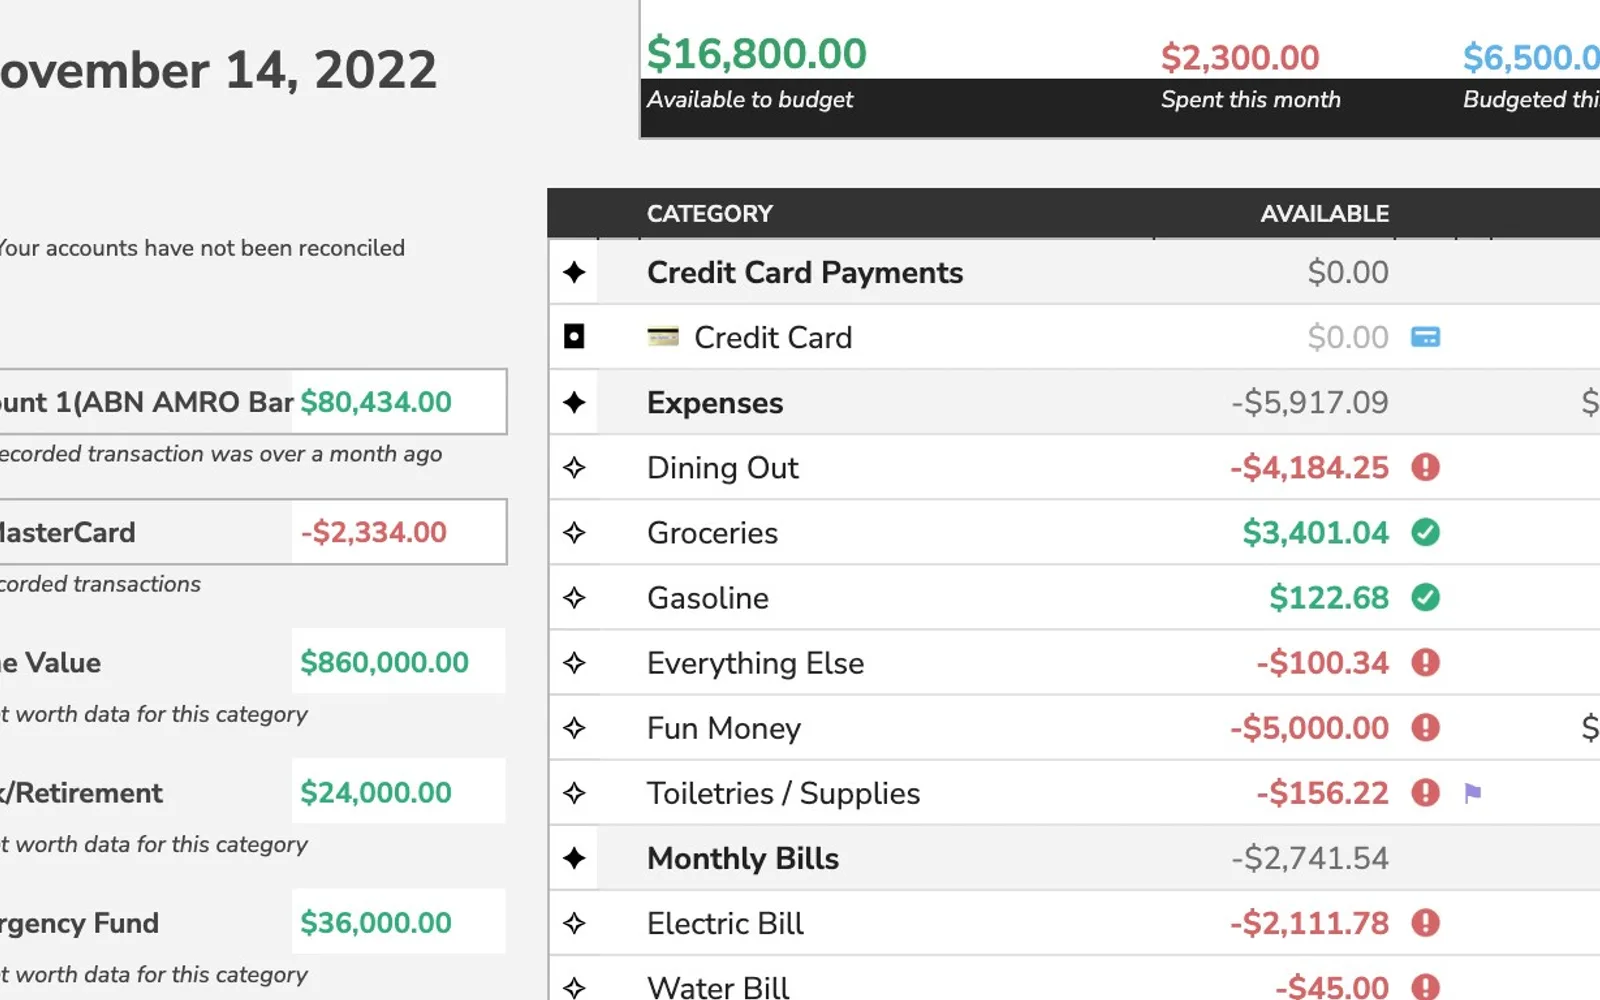1600x1000 pixels.
Task: Collapse the Monthly Bills group star icon
Action: click(574, 858)
